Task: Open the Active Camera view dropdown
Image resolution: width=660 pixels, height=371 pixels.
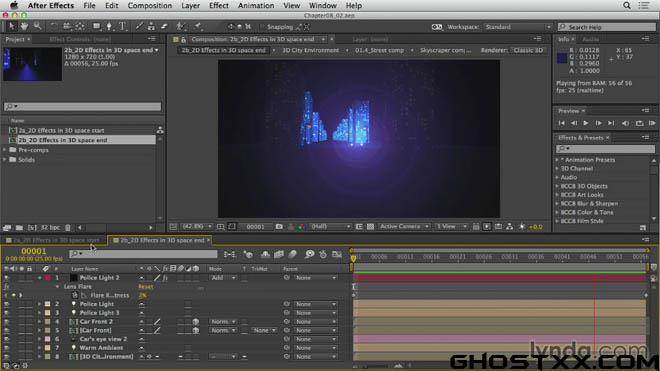Action: point(404,227)
